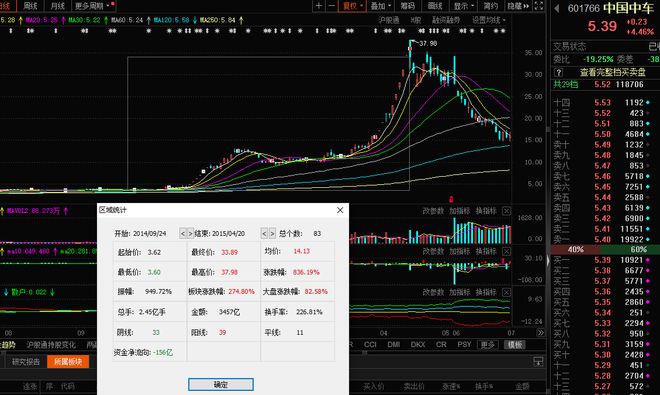Click the 37.98 peak price marker
The width and height of the screenshot is (660, 395).
[428, 43]
